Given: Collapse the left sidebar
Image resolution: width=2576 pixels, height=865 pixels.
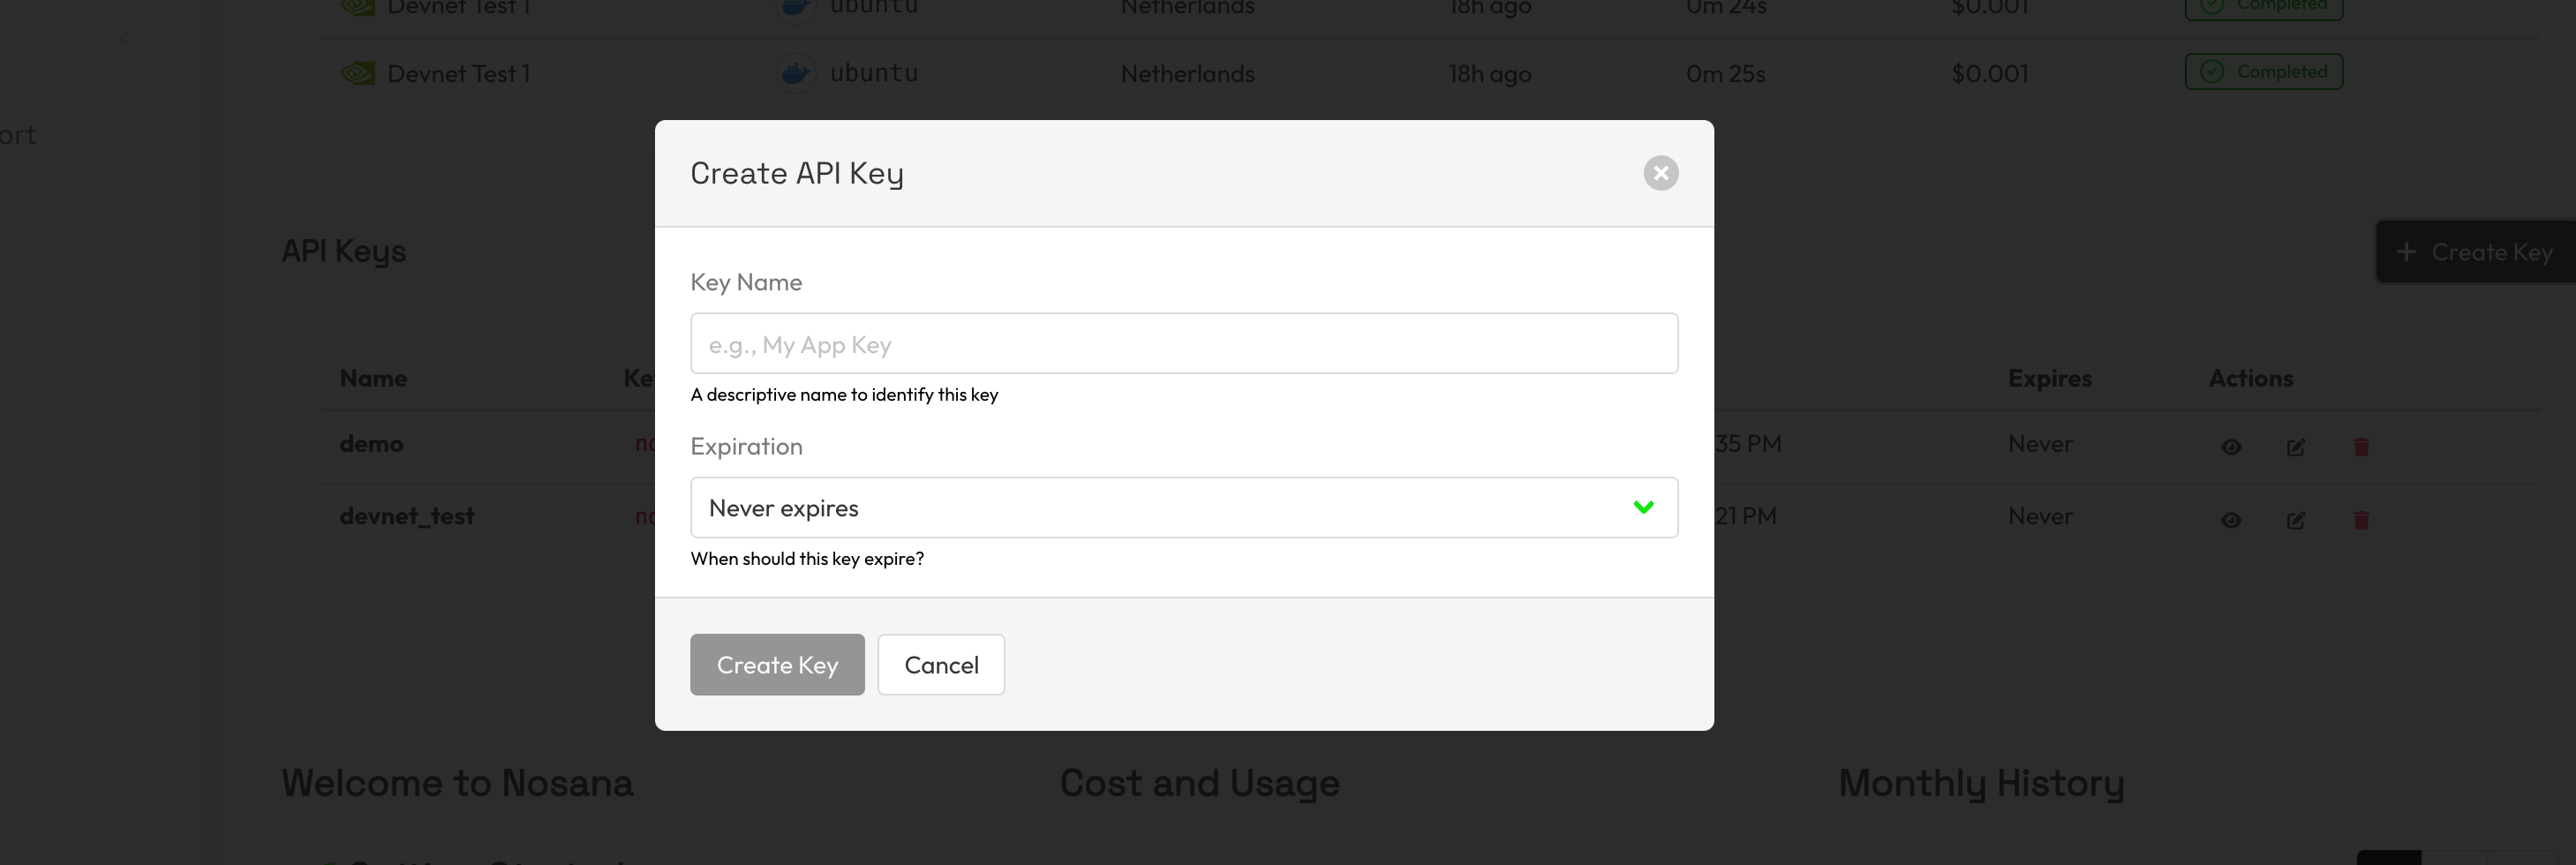Looking at the screenshot, I should click(x=124, y=39).
